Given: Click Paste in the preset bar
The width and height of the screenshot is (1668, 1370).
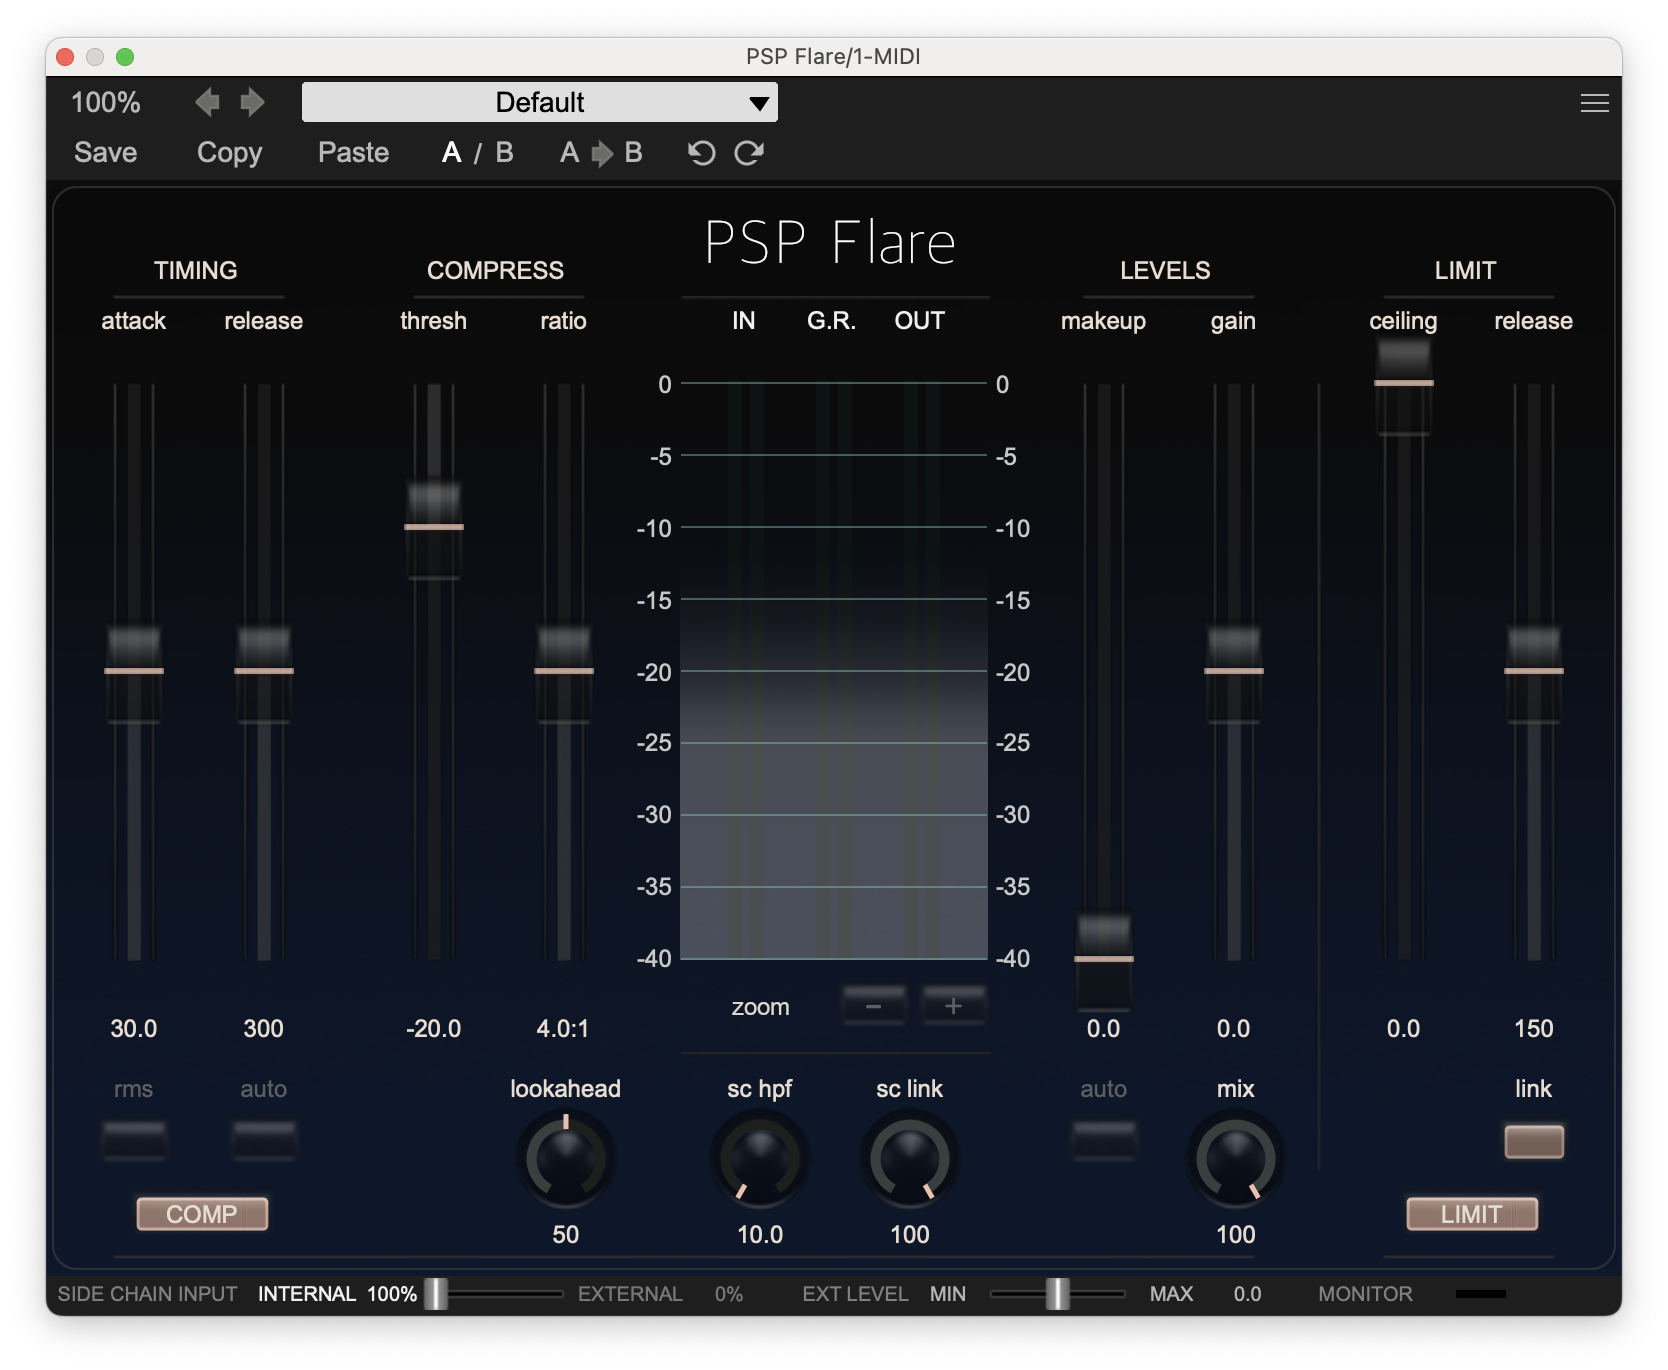Looking at the screenshot, I should pos(353,153).
